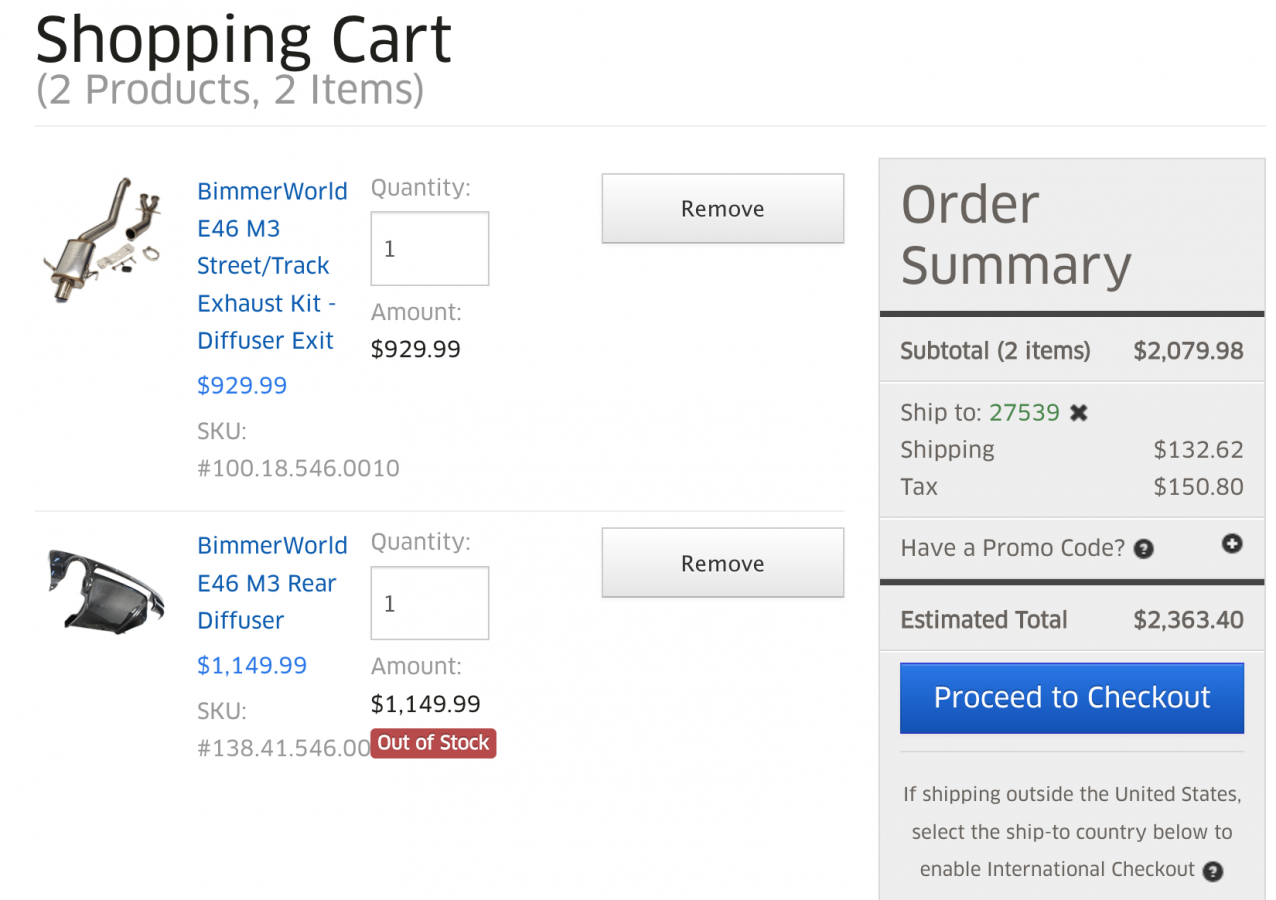Click the Order Summary heading

tap(1016, 235)
